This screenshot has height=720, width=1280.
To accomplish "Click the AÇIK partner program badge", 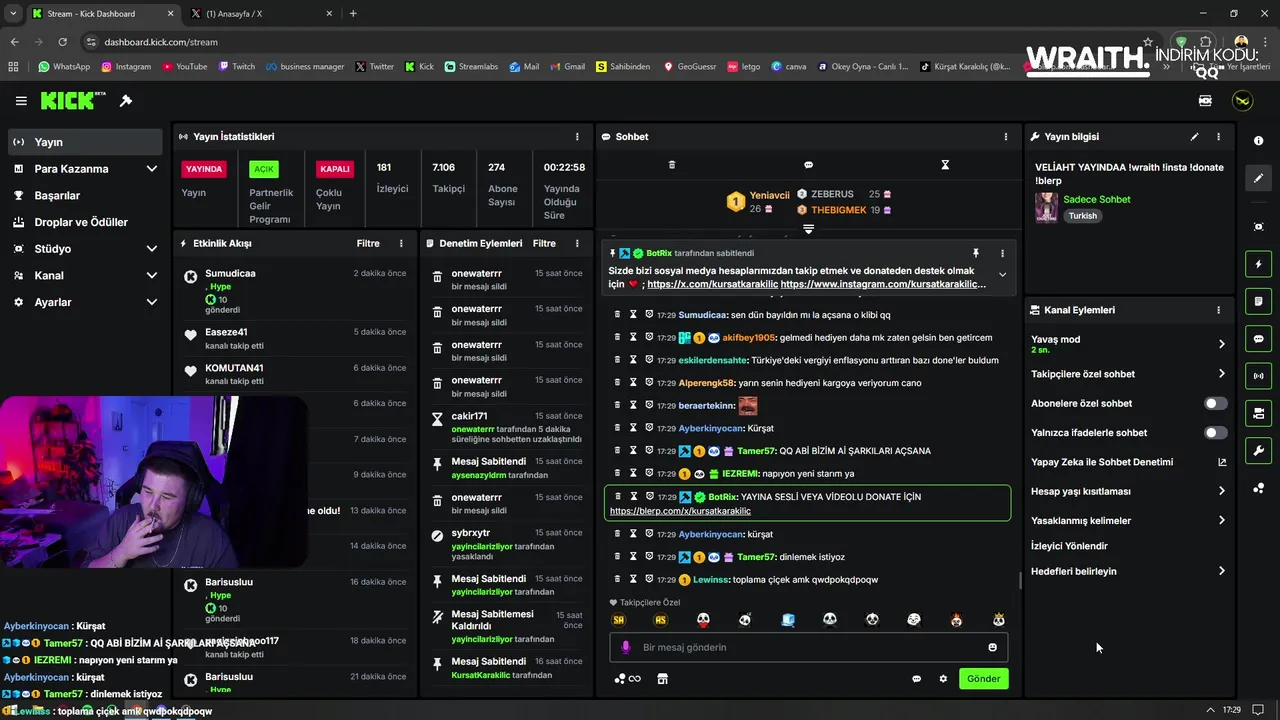I will pyautogui.click(x=263, y=169).
